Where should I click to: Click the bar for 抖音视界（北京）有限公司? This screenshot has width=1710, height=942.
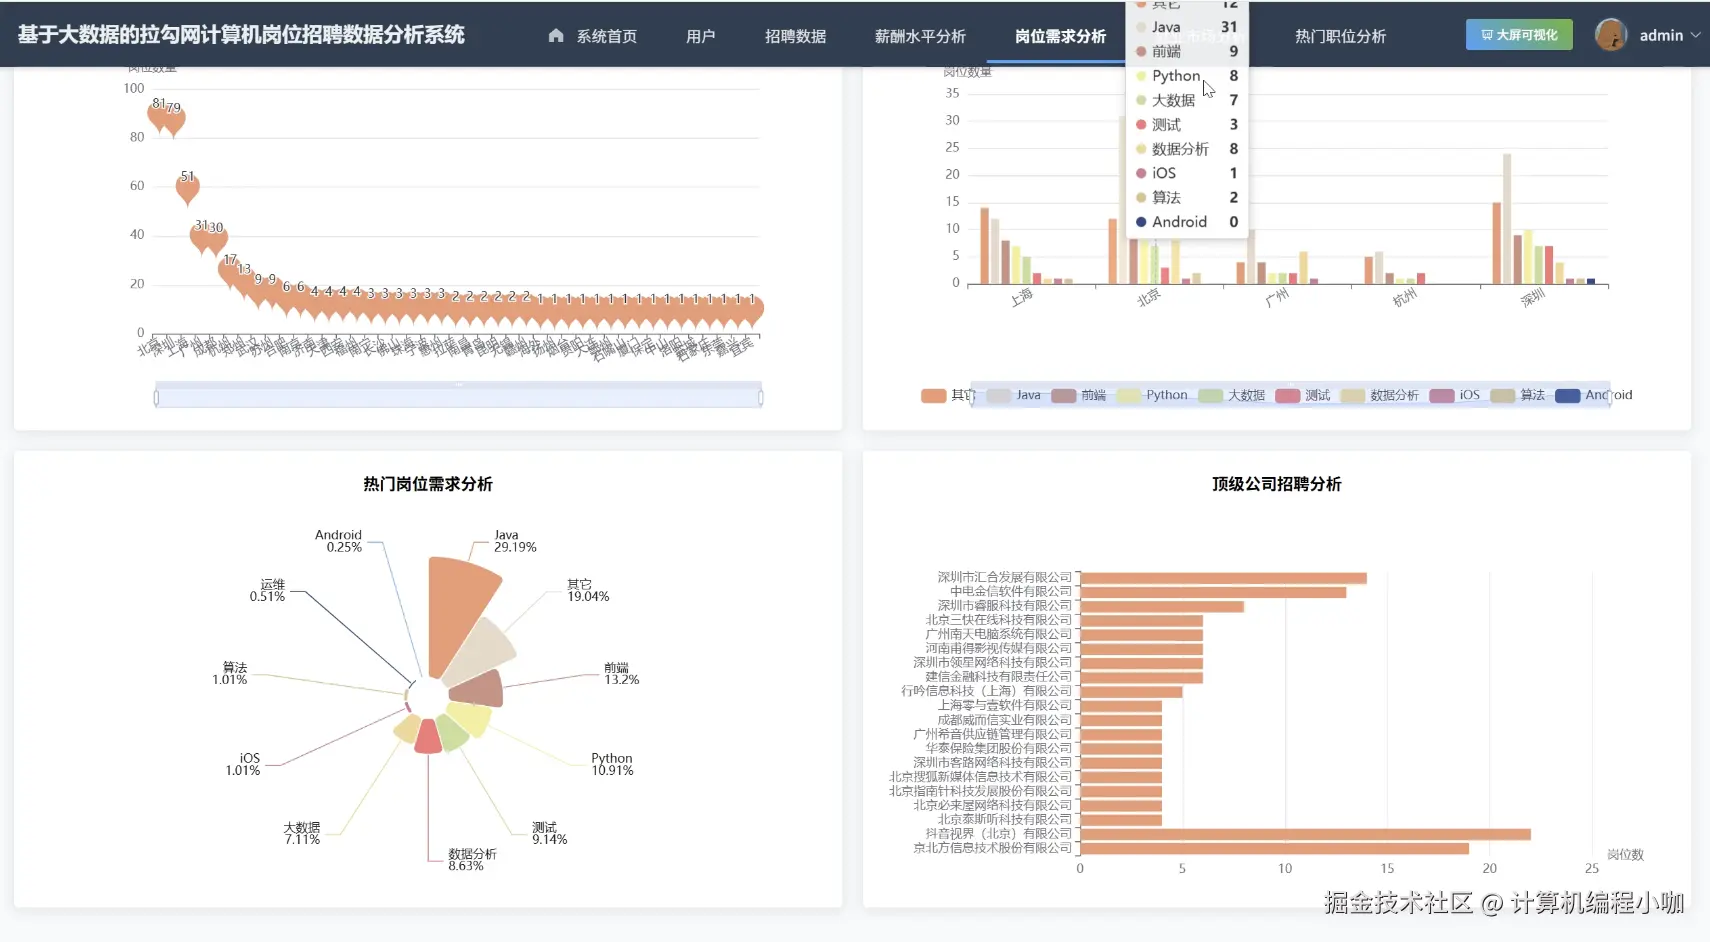1305,834
